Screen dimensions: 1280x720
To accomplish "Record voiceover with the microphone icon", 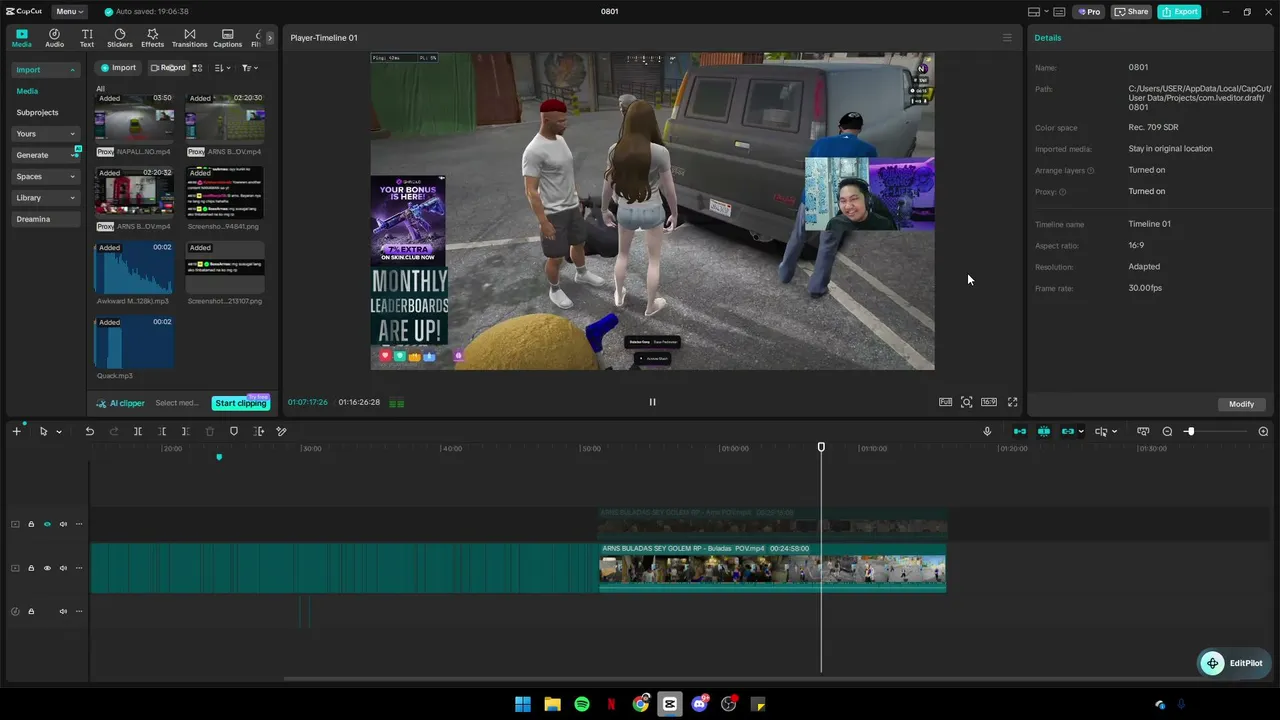I will point(987,431).
